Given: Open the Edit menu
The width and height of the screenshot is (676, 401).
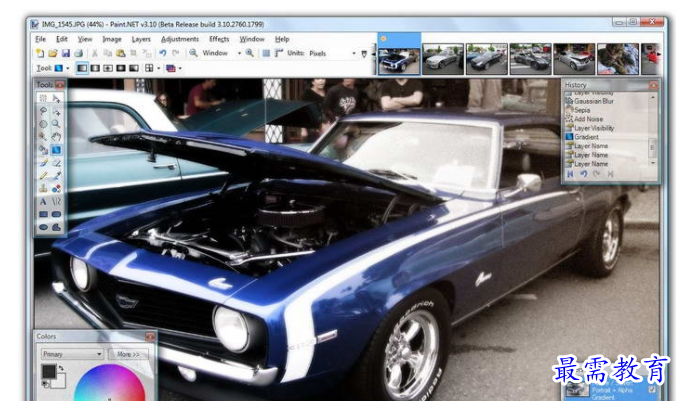Looking at the screenshot, I should coord(62,39).
